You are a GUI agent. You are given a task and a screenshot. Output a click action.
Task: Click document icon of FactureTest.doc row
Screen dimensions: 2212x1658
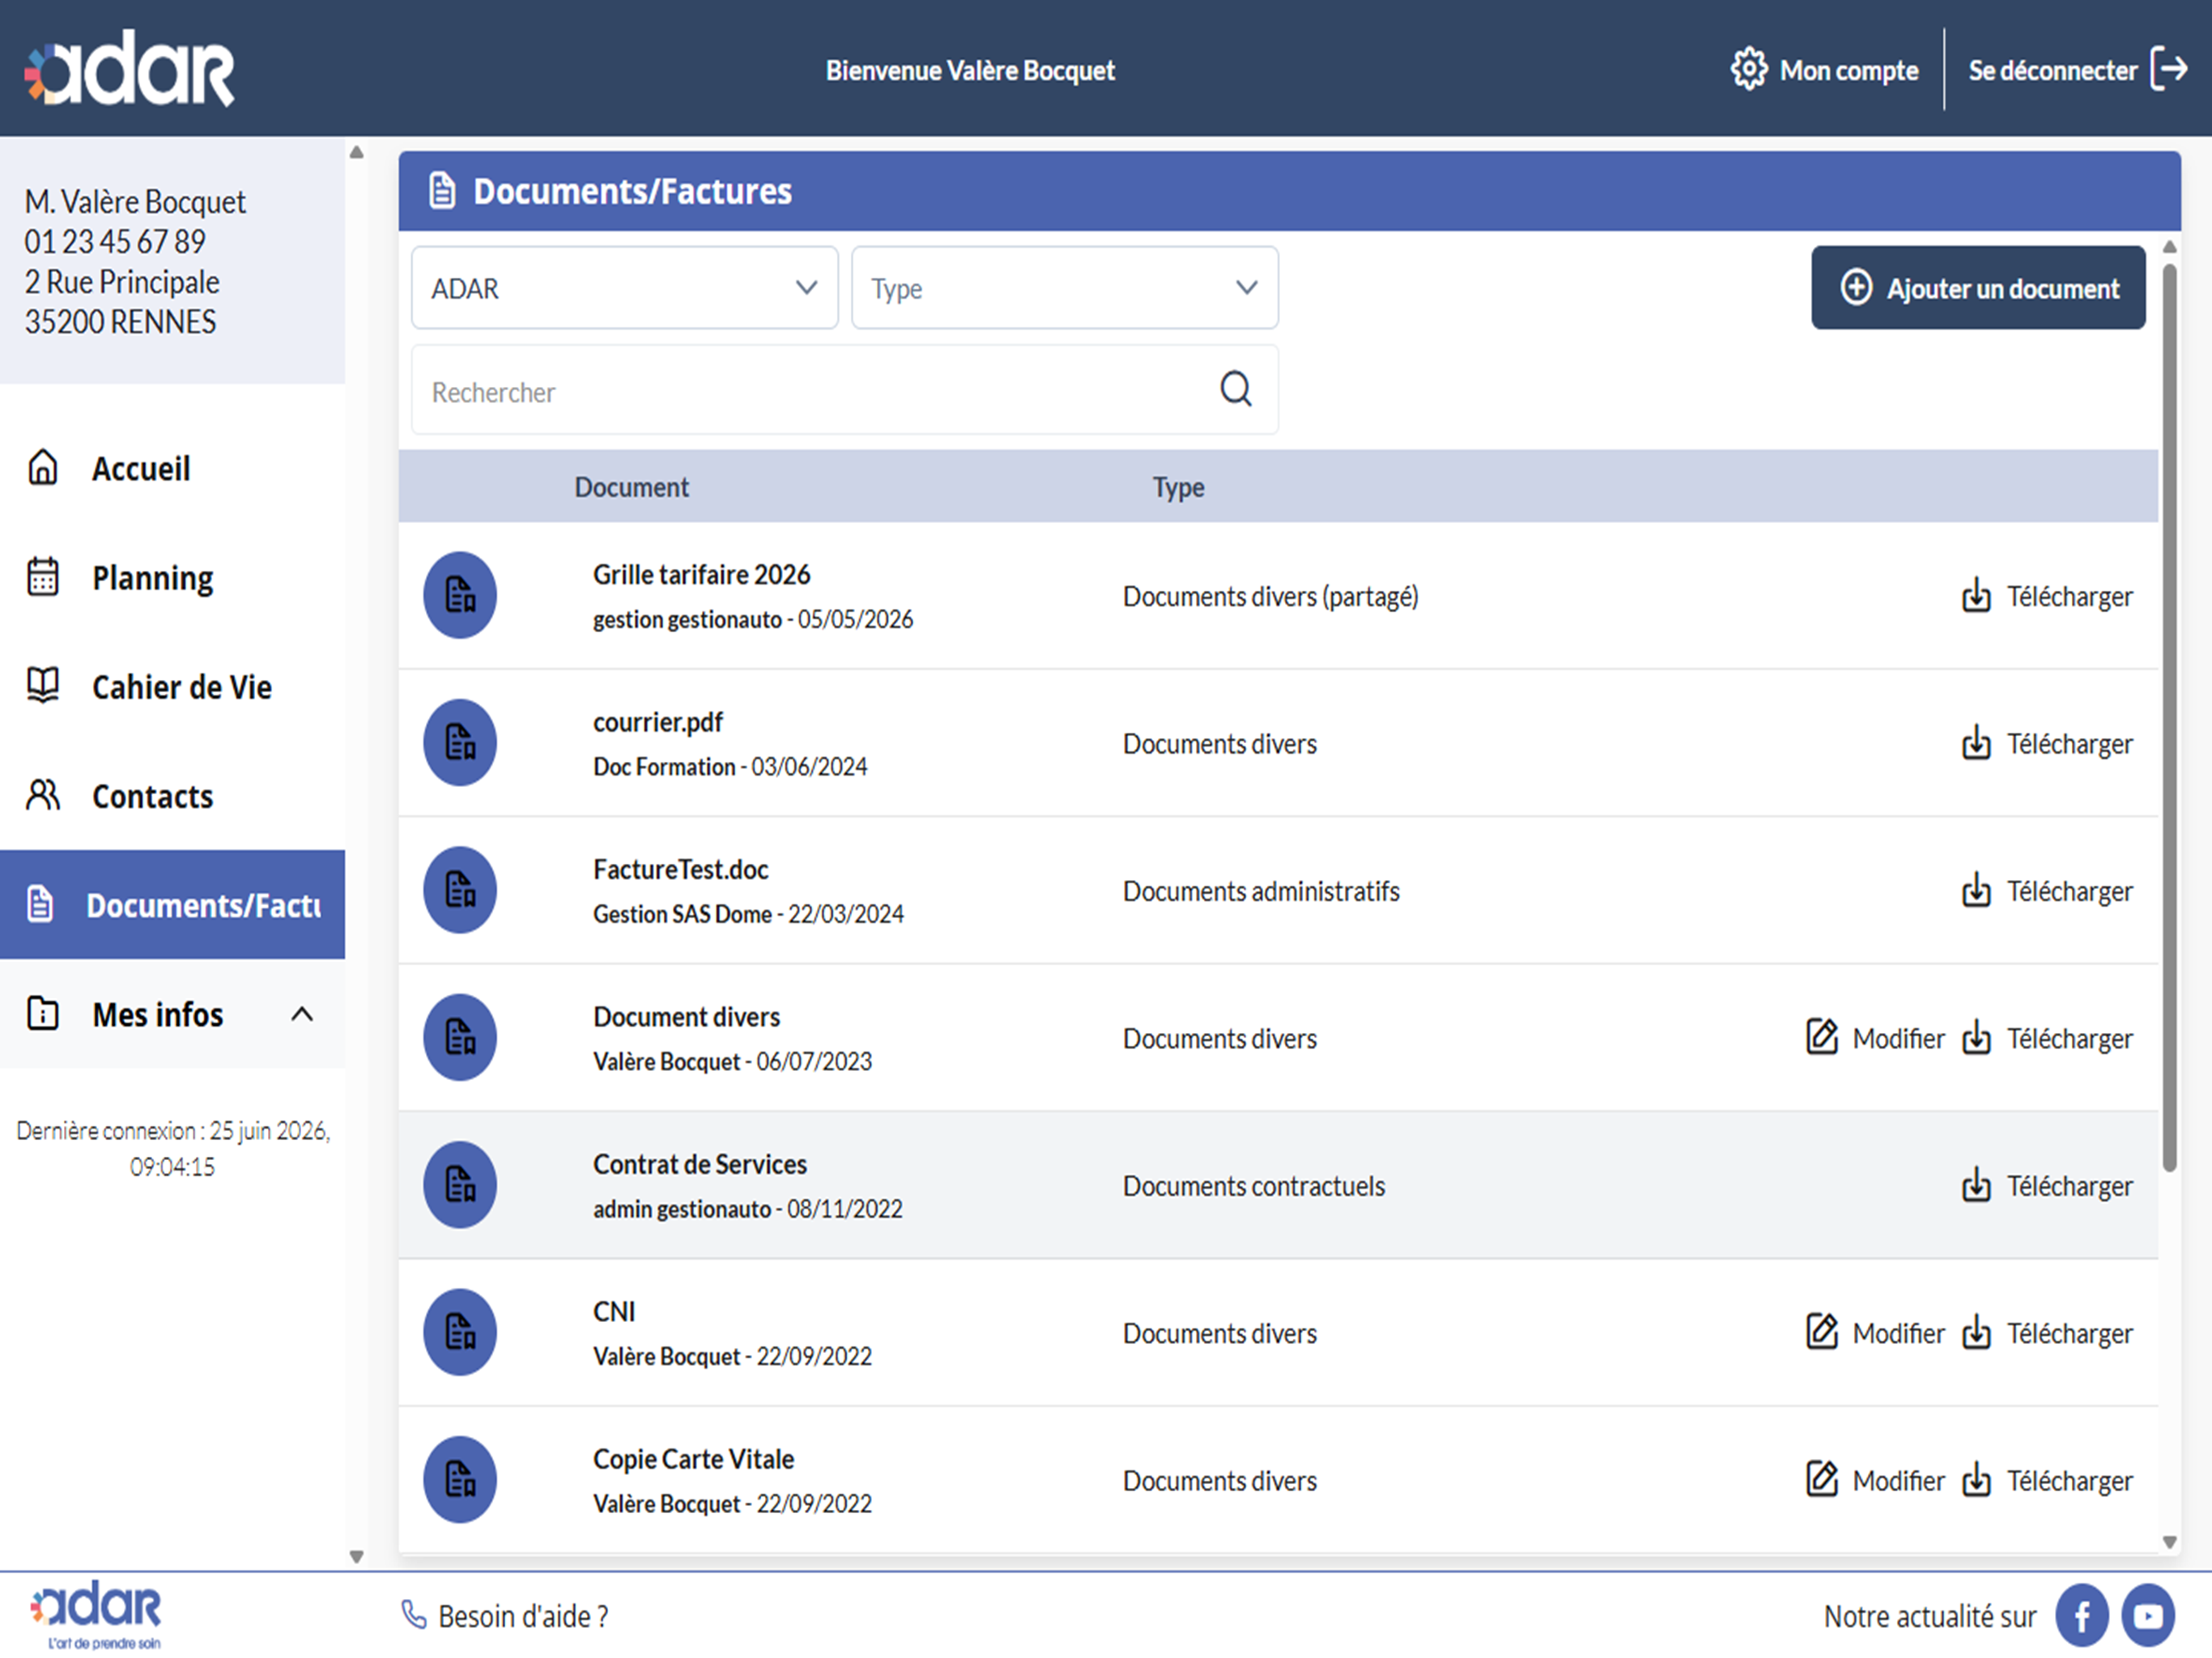(x=460, y=890)
